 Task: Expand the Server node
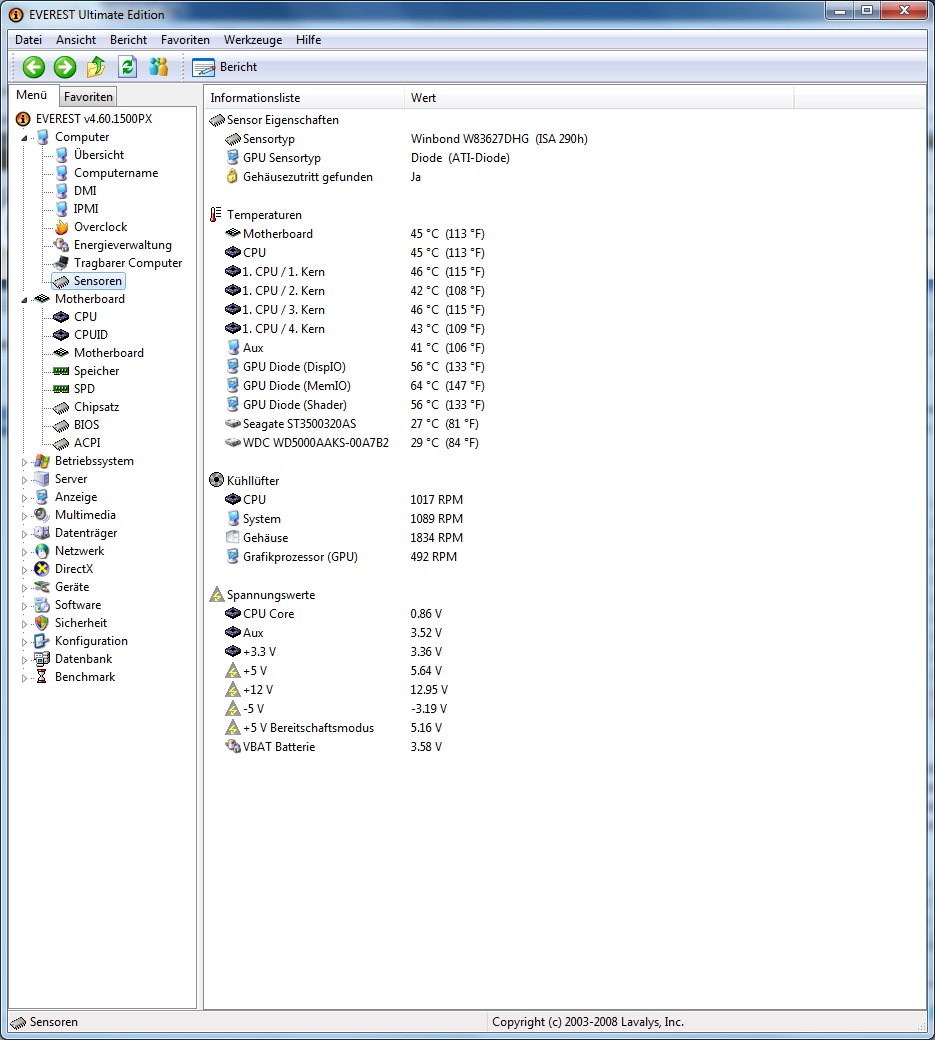25,480
